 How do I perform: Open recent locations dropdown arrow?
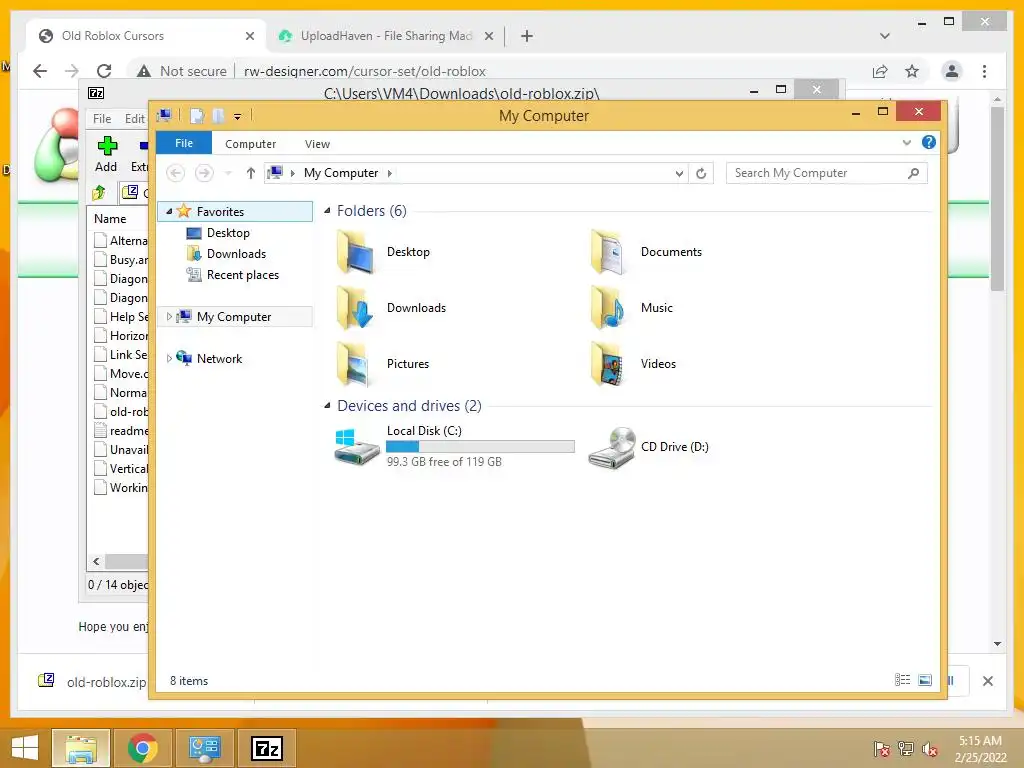click(x=228, y=173)
